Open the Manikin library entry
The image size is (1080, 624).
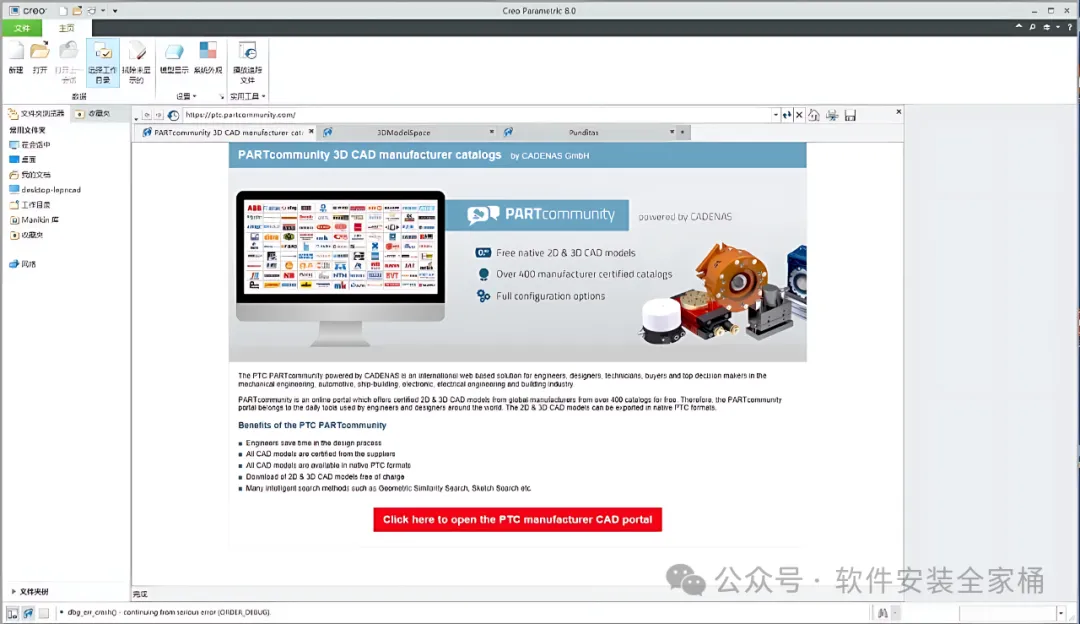(x=34, y=220)
